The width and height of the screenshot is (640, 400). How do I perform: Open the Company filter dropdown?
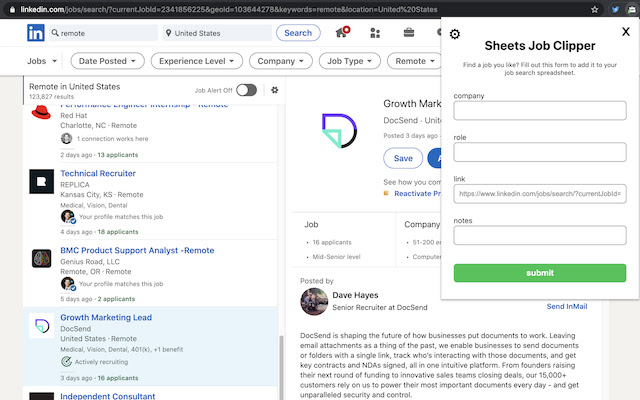(x=281, y=61)
